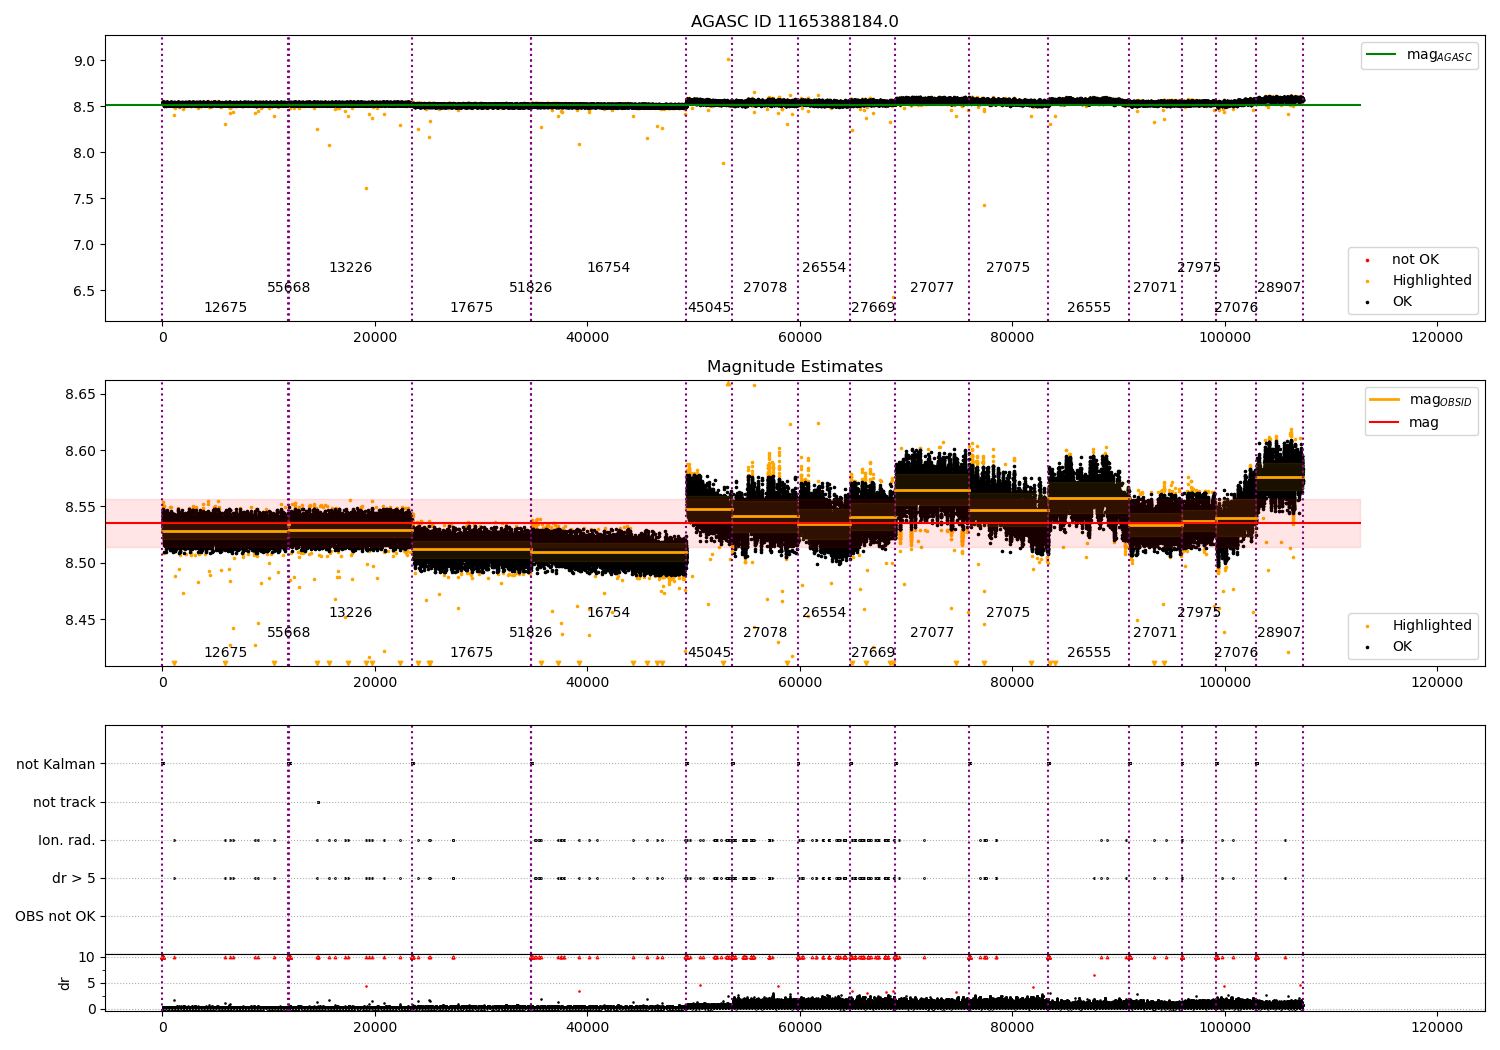The image size is (1500, 1050).
Task: Click the 'OBS not OK' axis label
Action: [56, 916]
